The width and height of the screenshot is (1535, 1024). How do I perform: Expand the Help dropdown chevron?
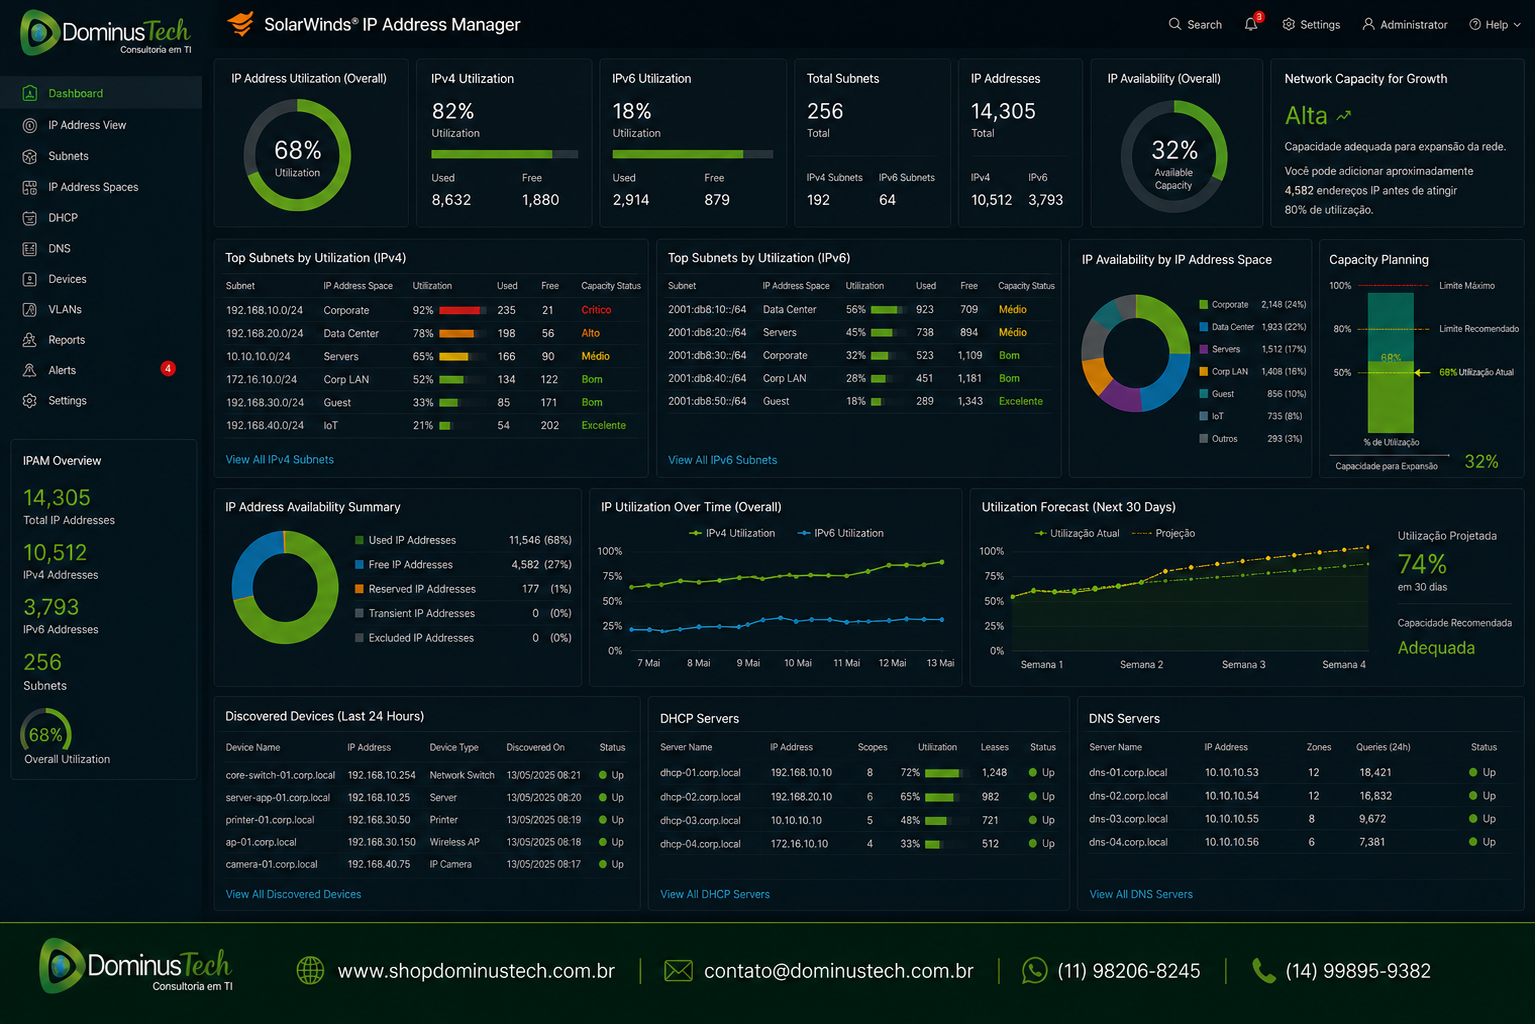[1517, 25]
